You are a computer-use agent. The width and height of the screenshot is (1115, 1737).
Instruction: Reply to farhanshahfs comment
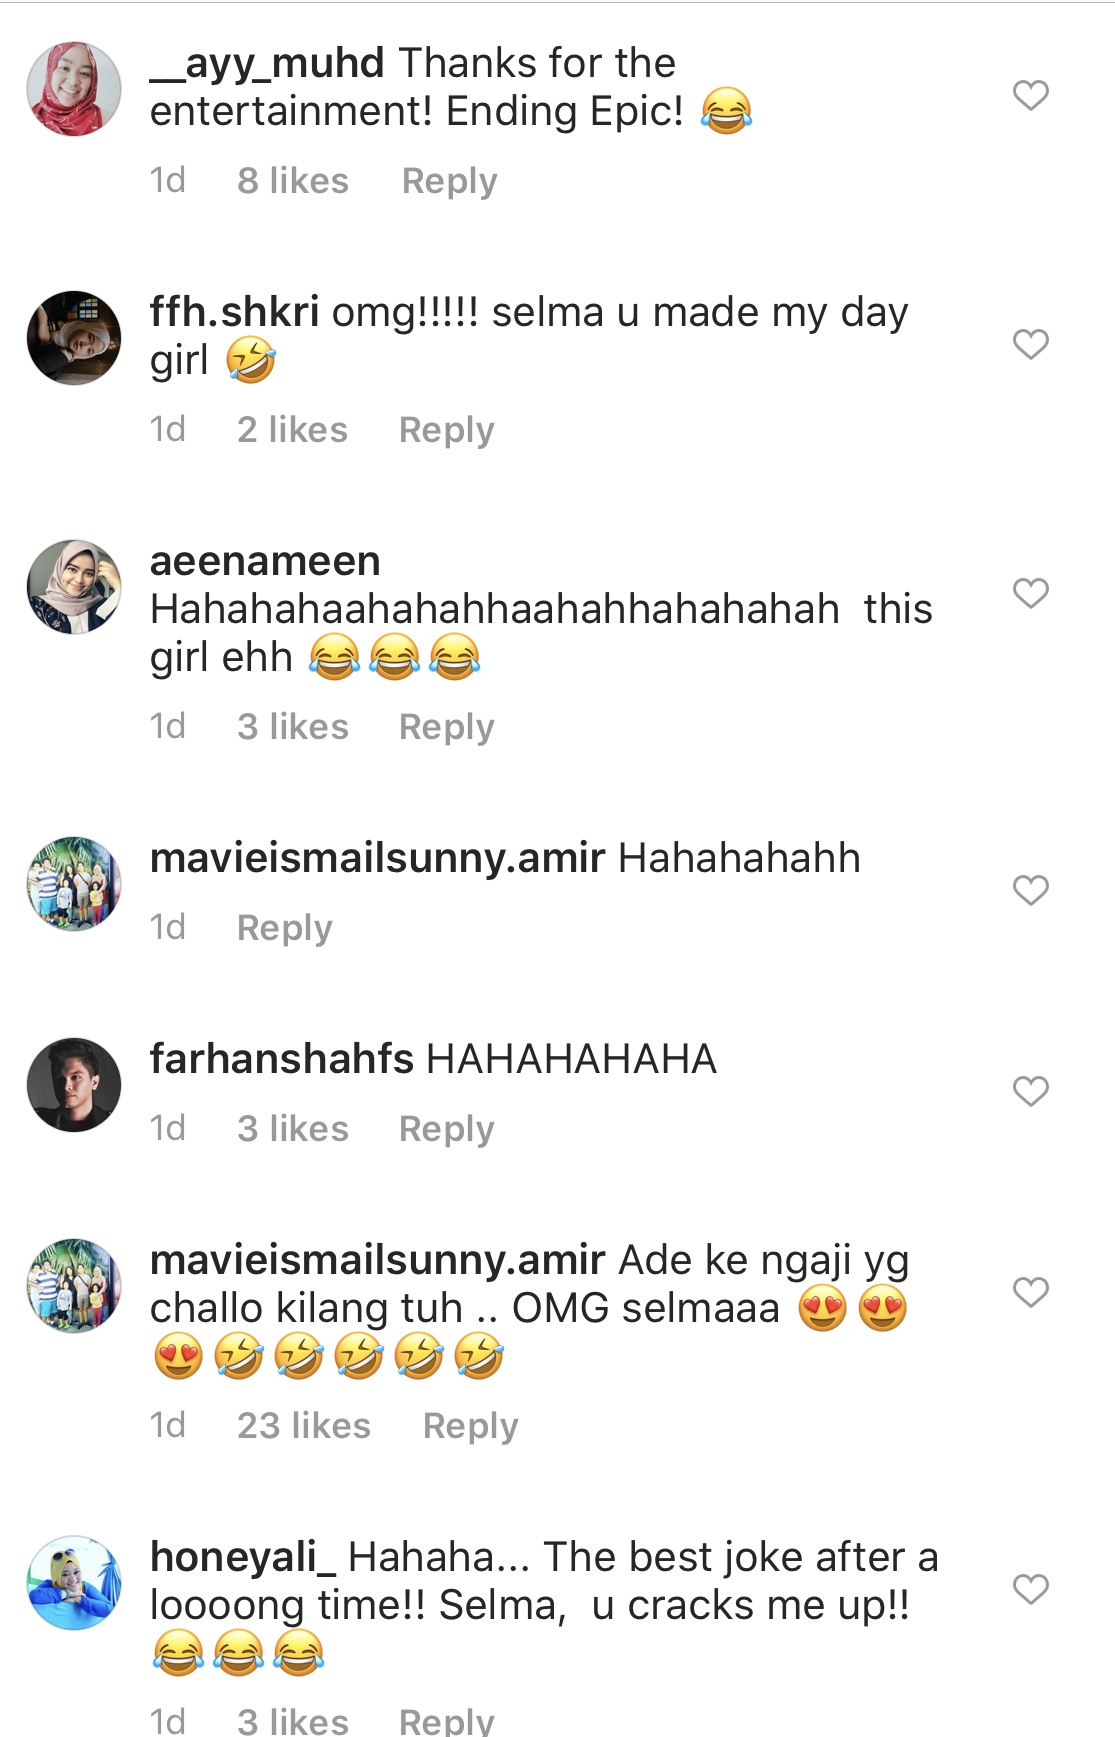(x=446, y=1129)
